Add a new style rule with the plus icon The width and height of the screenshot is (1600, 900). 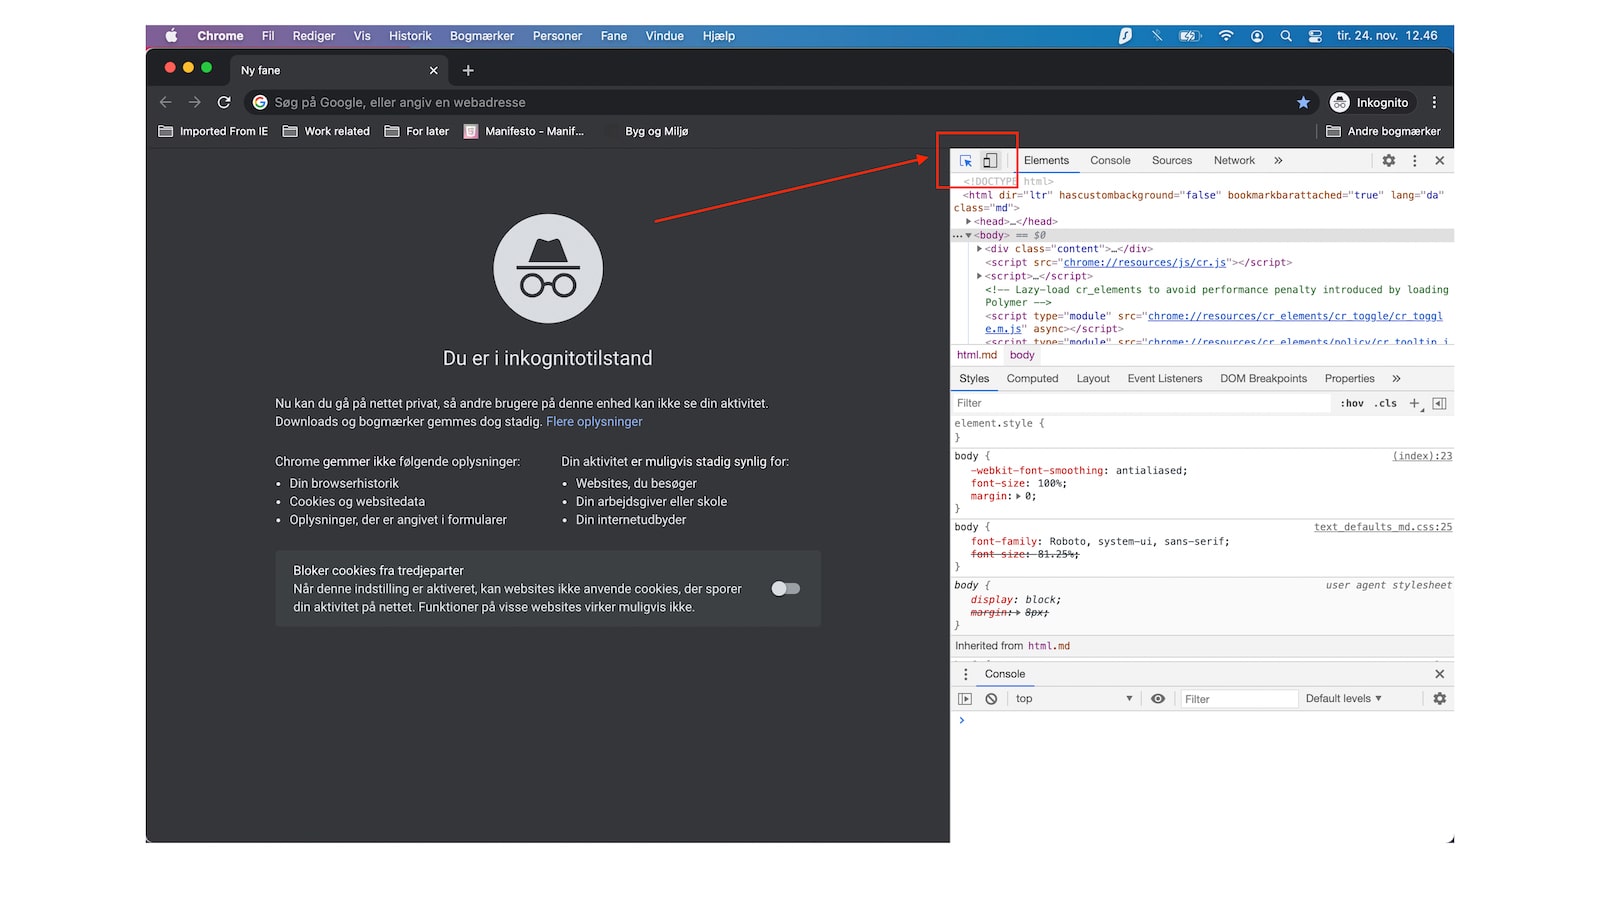click(x=1414, y=403)
